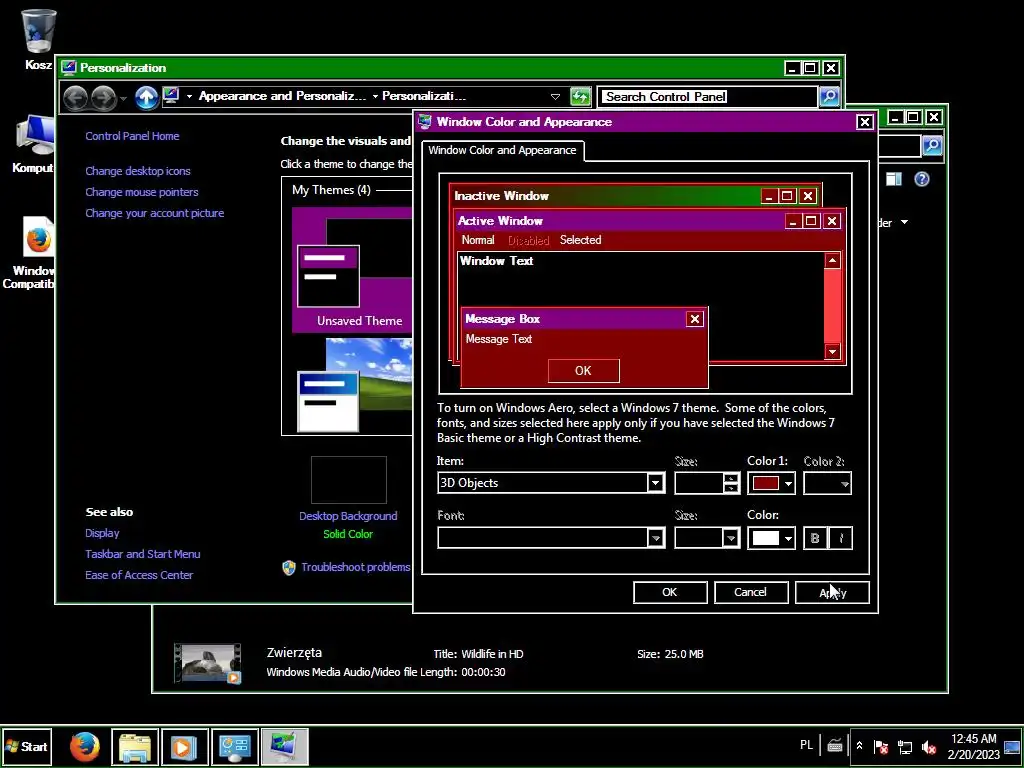The image size is (1024, 768).
Task: Click the search magnifier in Personalization window
Action: (x=829, y=97)
